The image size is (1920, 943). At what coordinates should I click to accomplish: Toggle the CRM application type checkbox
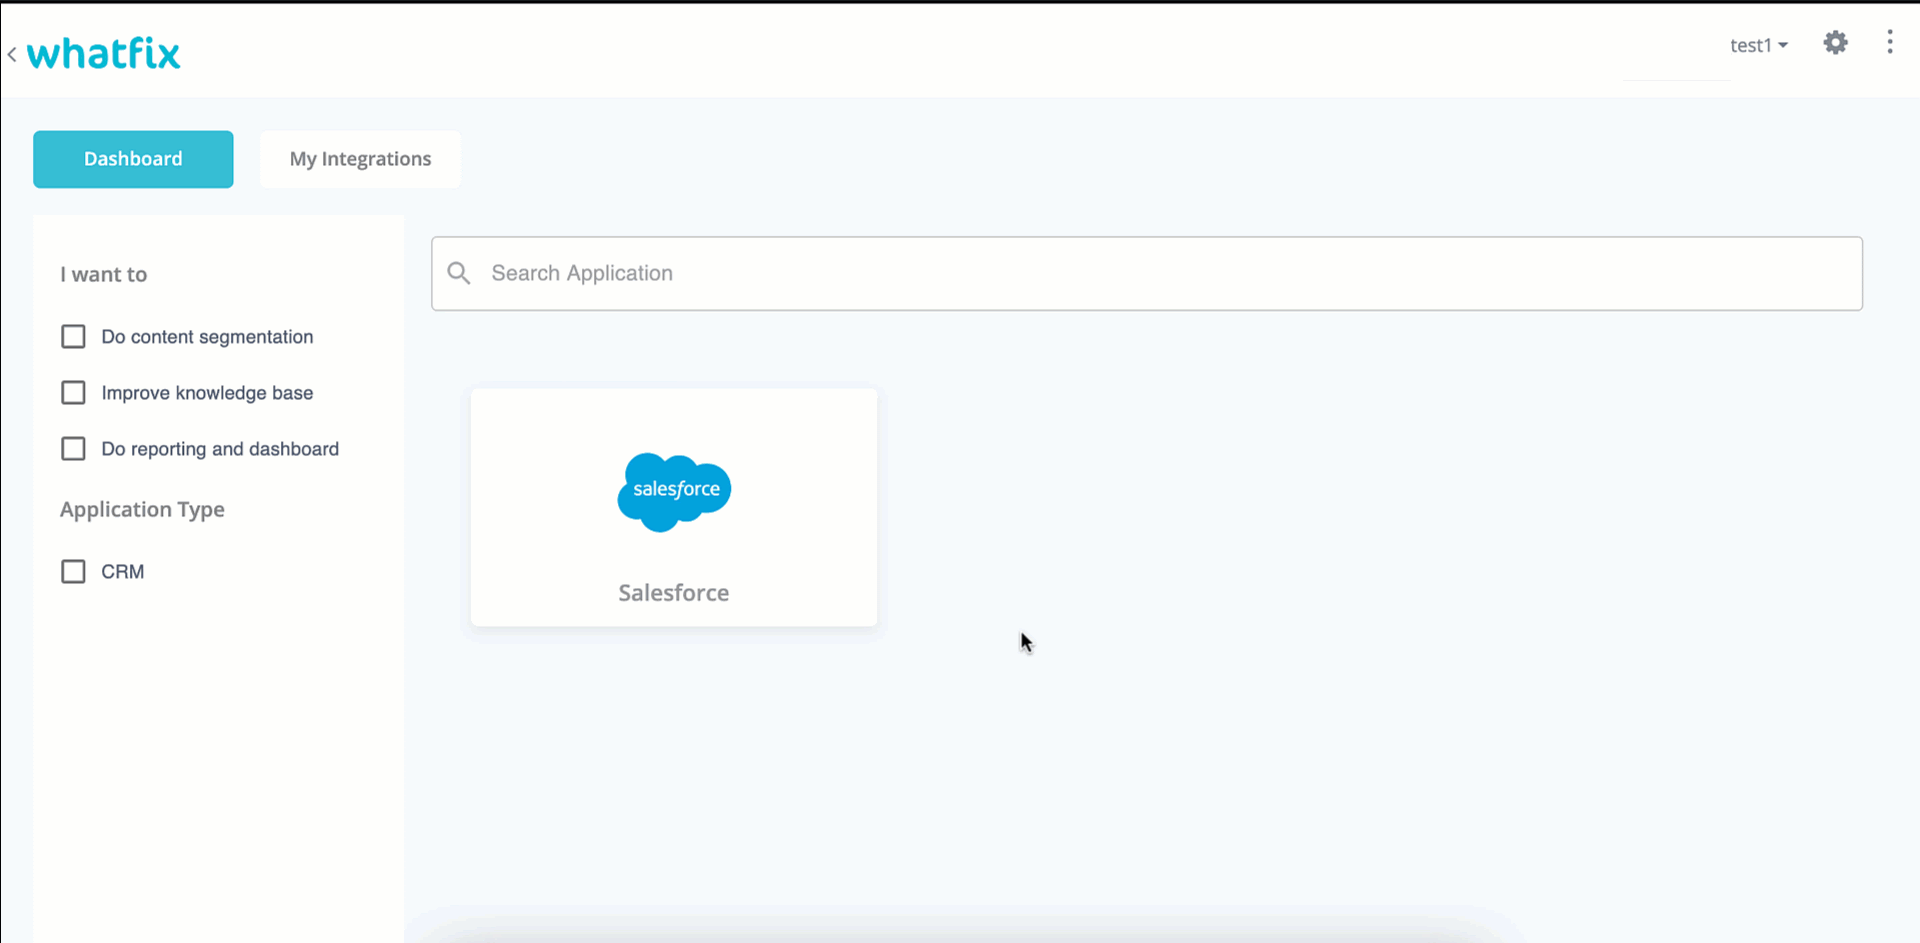coord(73,571)
